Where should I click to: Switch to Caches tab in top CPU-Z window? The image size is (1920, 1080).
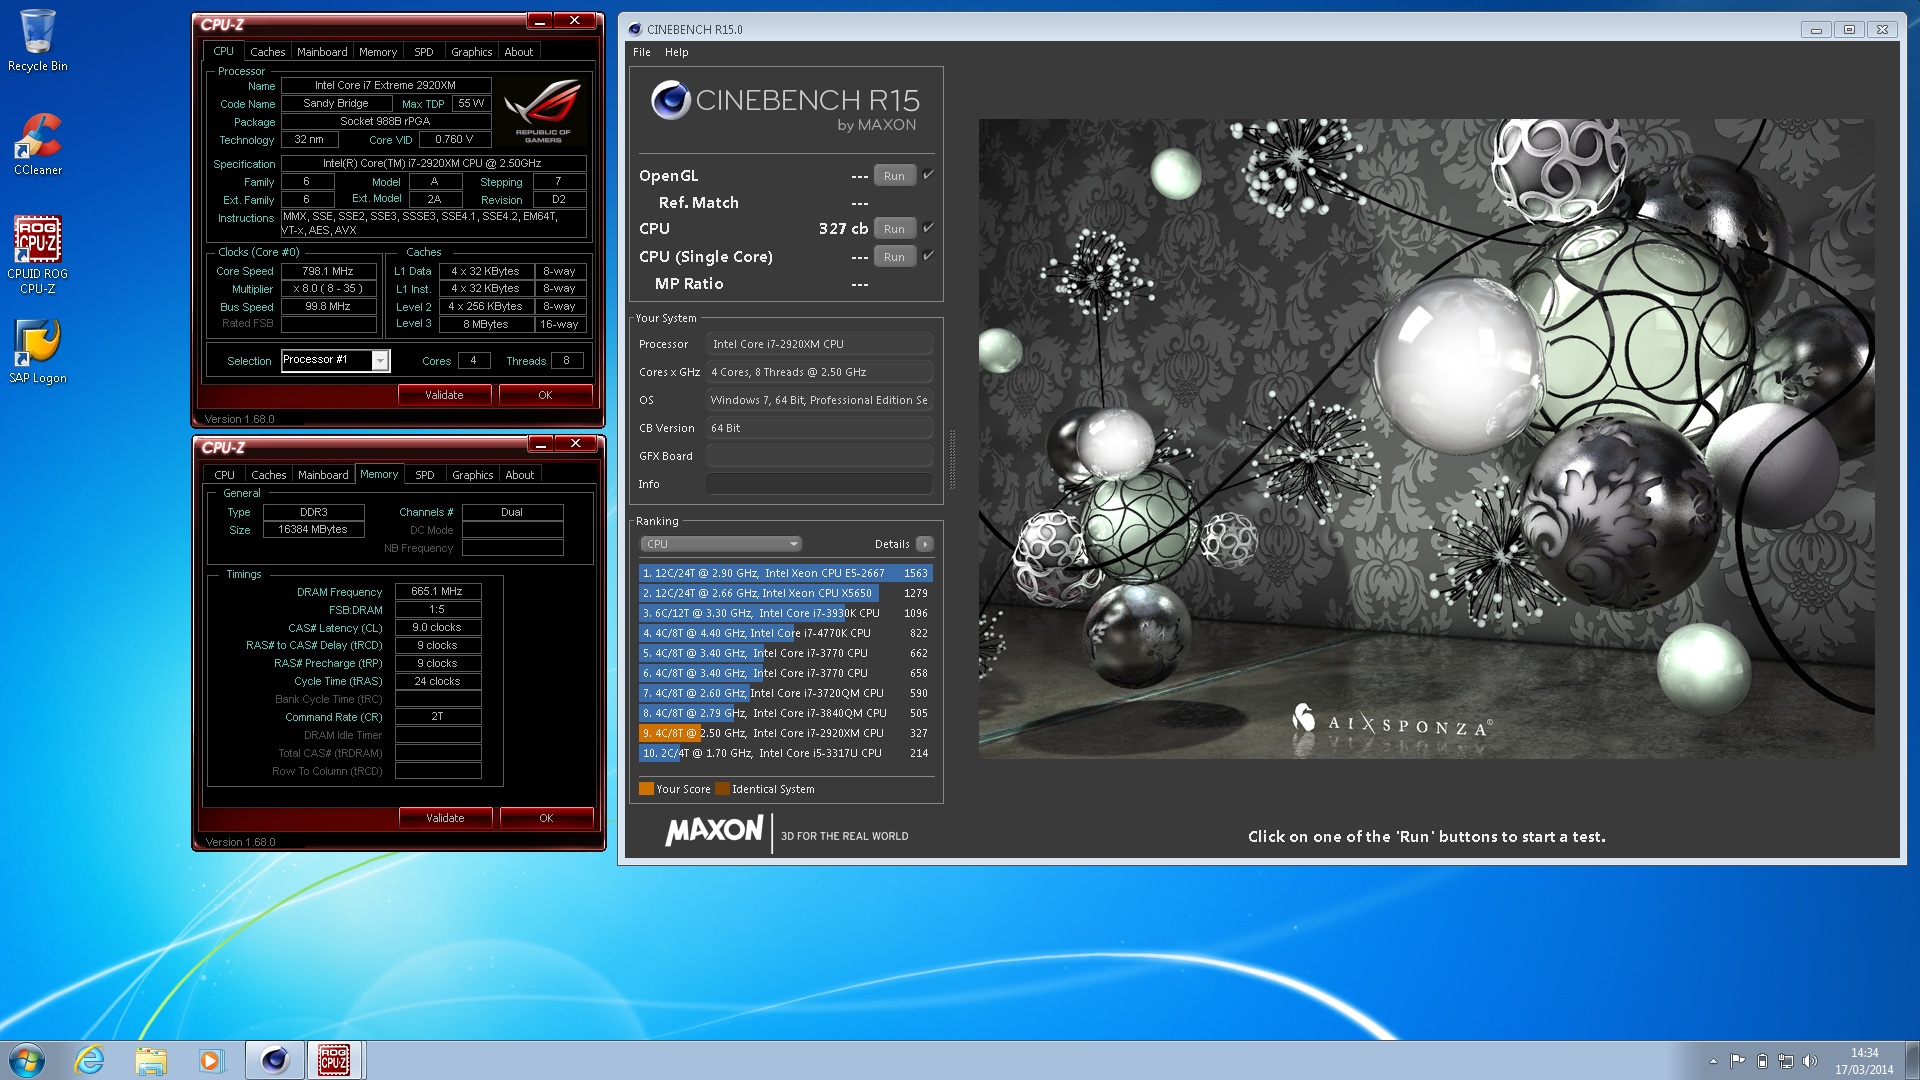point(267,52)
